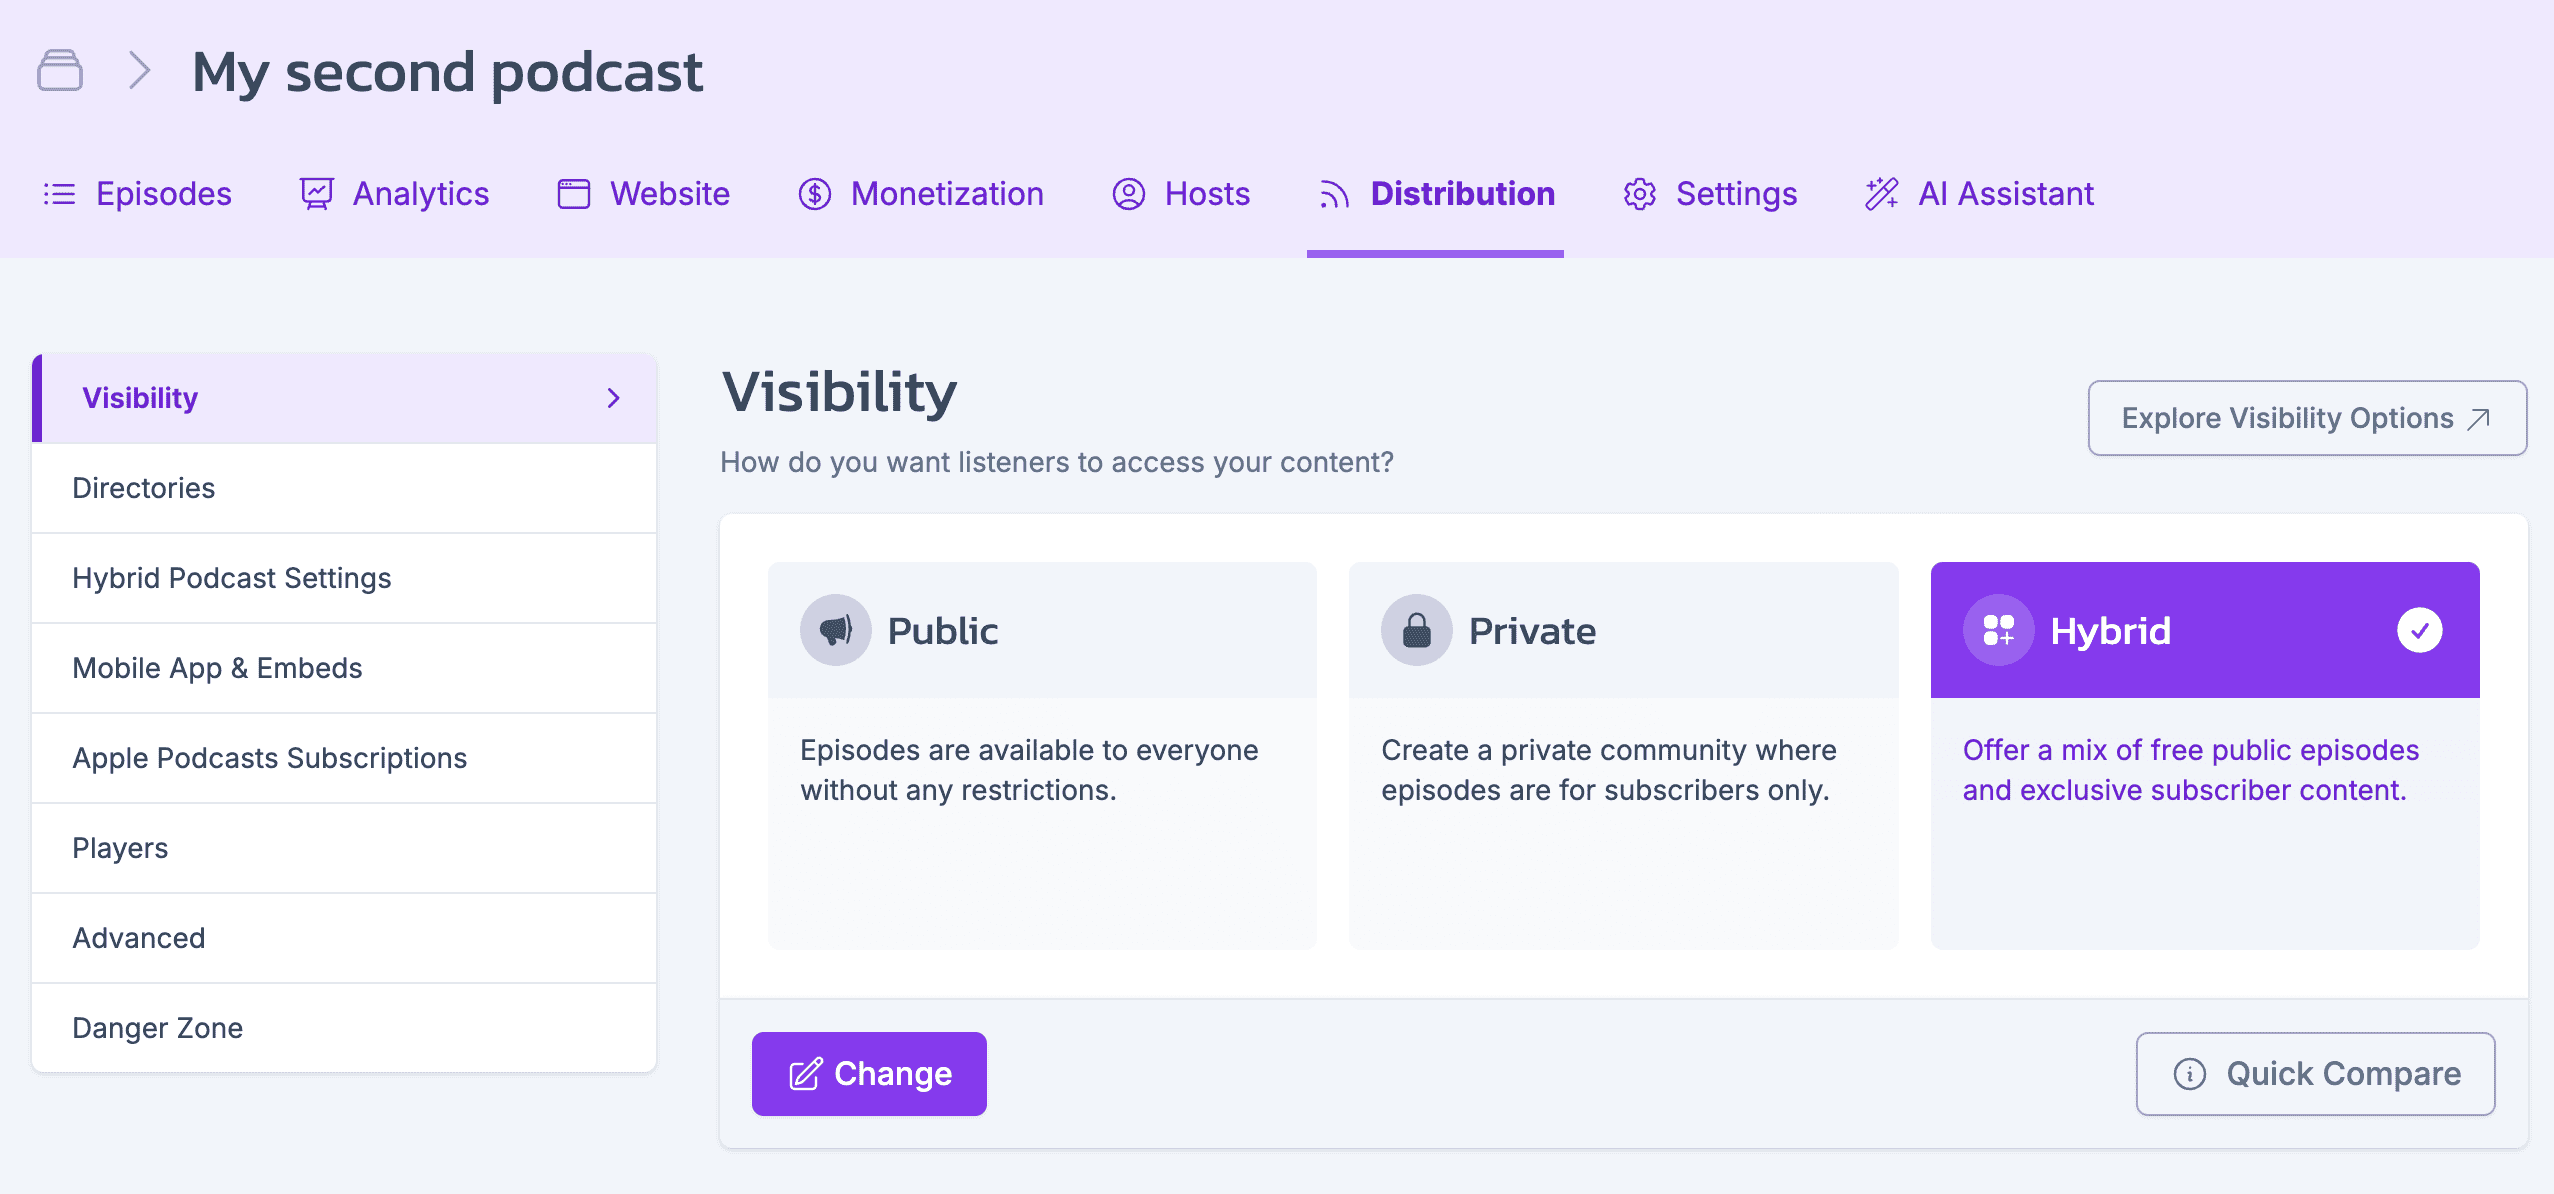Open Advanced in the sidebar

(344, 938)
